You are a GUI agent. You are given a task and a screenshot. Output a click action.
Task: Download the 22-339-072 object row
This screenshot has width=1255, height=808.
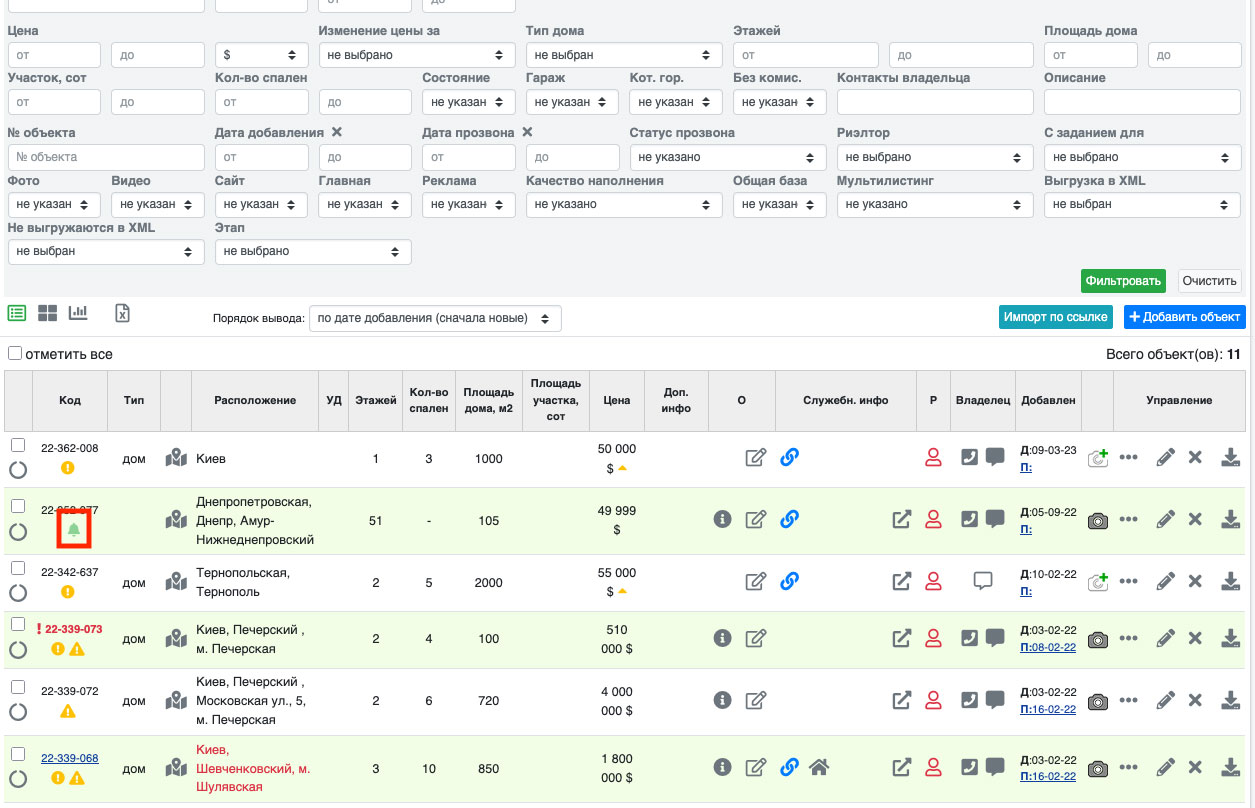(x=1230, y=700)
